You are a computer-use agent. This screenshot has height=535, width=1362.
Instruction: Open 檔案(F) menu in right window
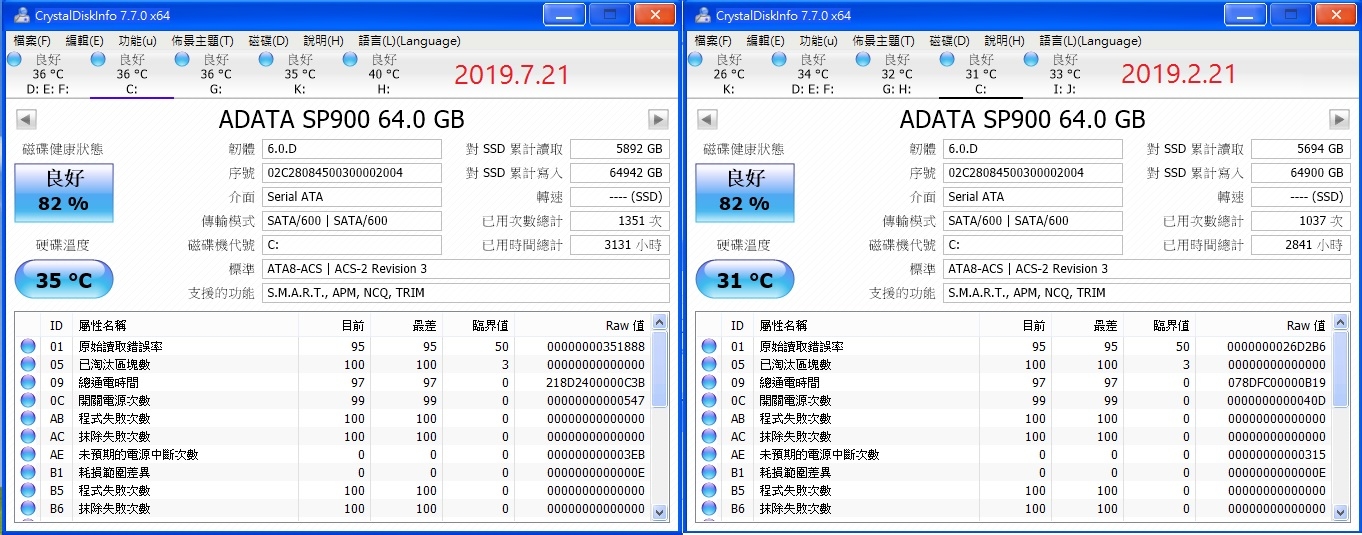click(x=713, y=41)
